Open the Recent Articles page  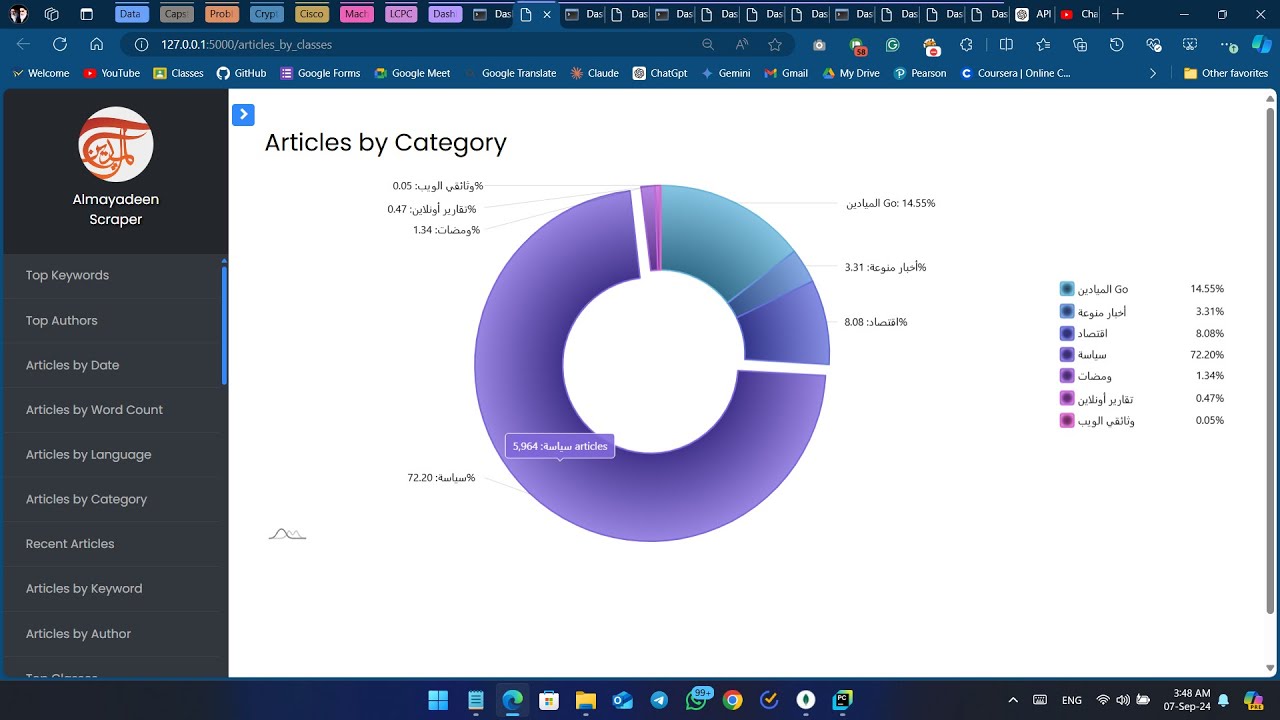pos(70,543)
